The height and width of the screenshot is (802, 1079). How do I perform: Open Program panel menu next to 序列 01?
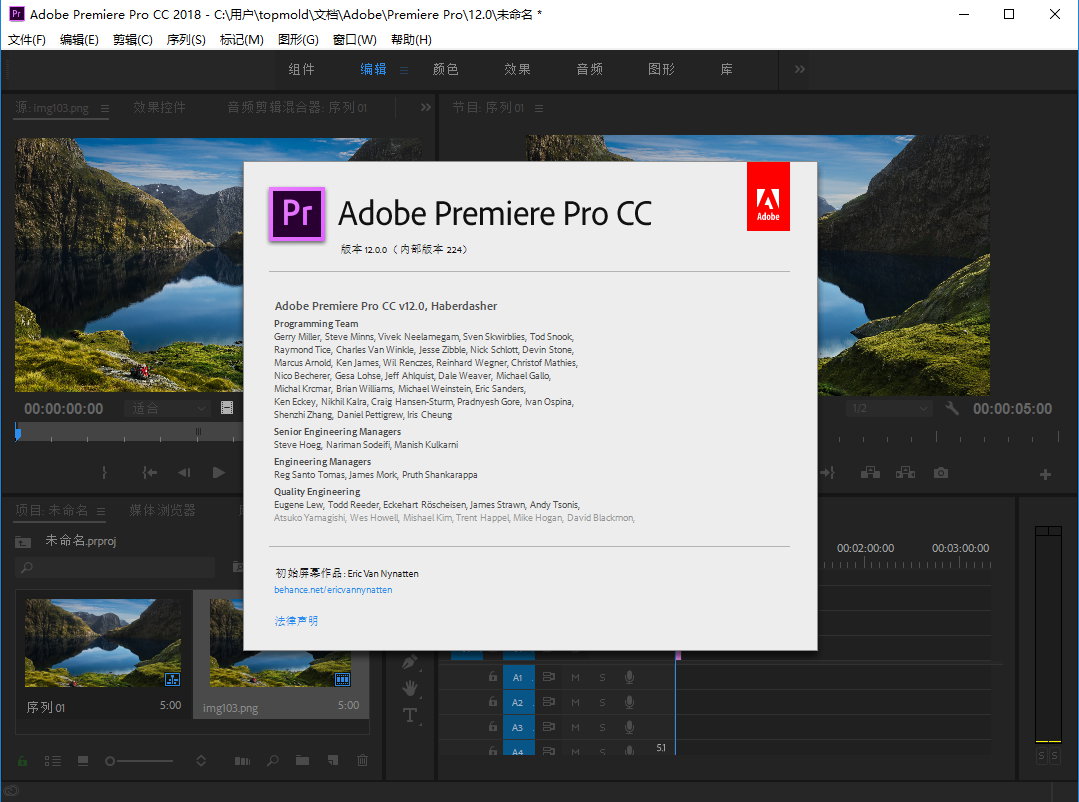click(539, 108)
